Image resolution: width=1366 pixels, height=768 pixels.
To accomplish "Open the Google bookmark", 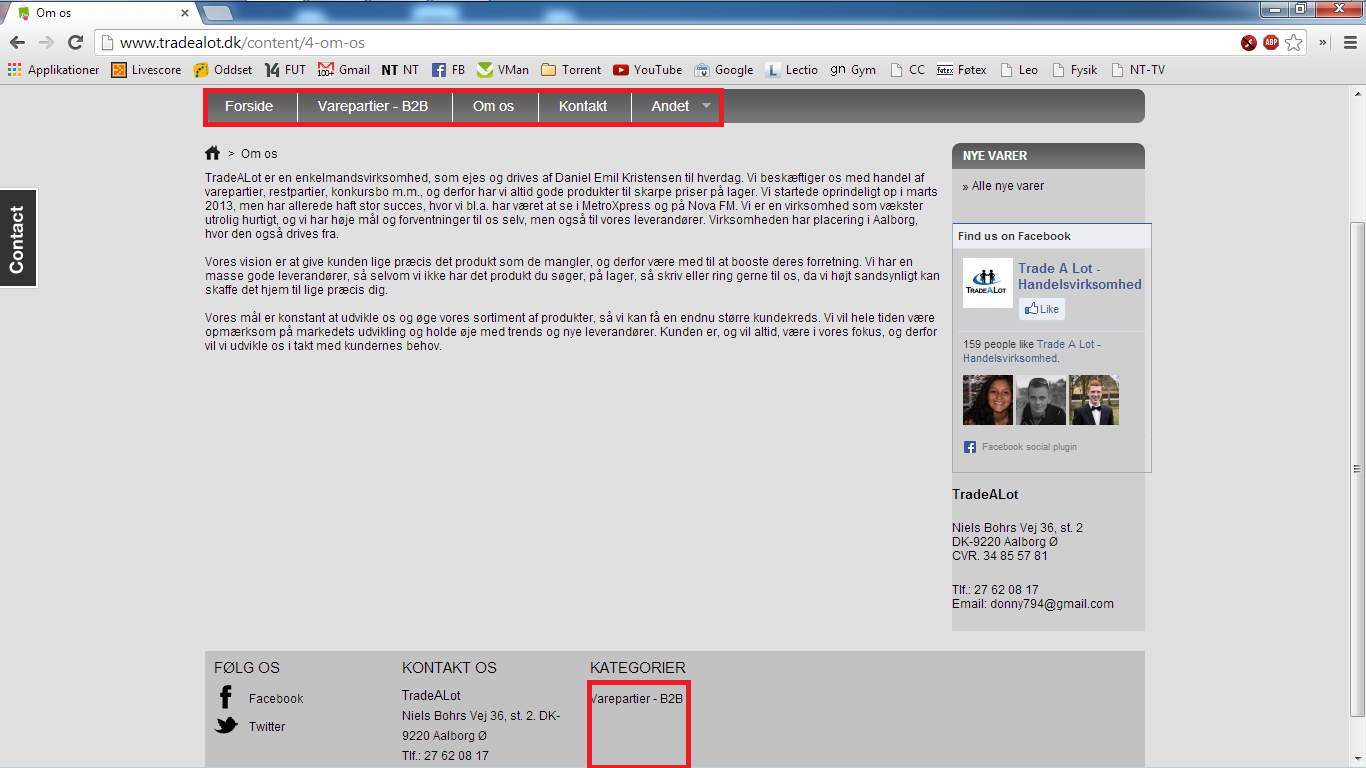I will [724, 70].
